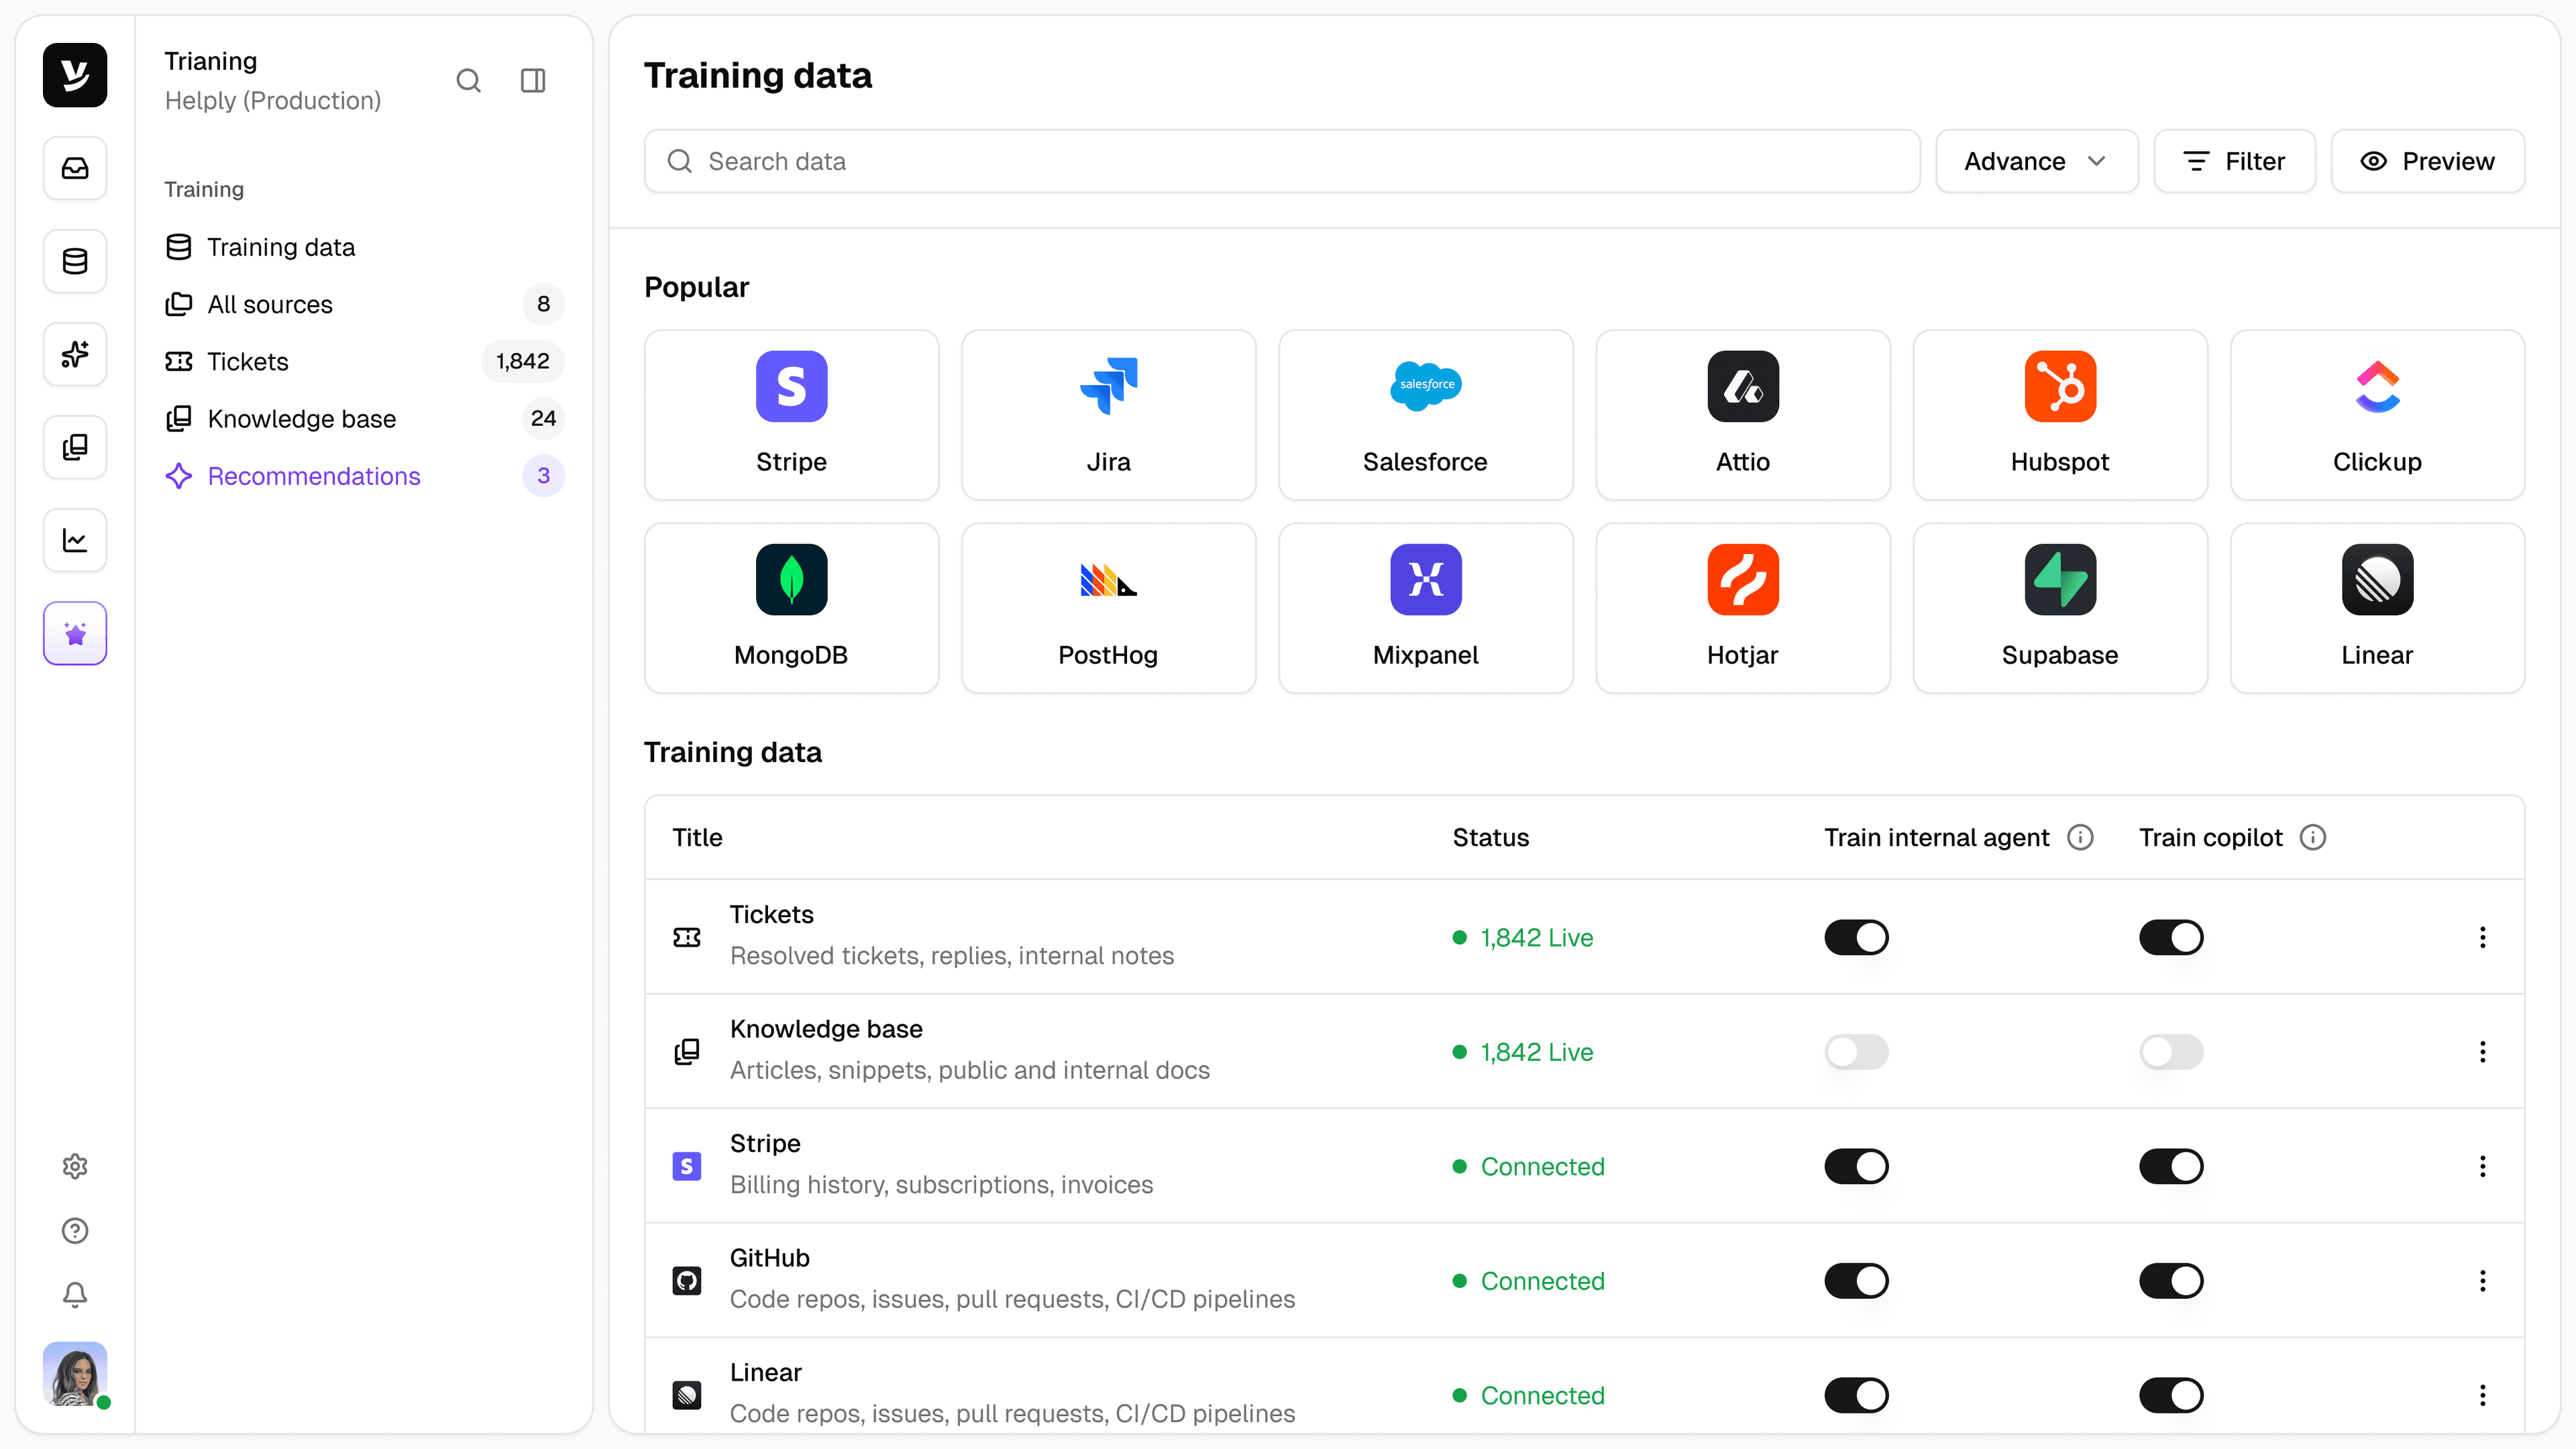Select the Hotjar integration card
The width and height of the screenshot is (2576, 1449).
[x=1743, y=608]
